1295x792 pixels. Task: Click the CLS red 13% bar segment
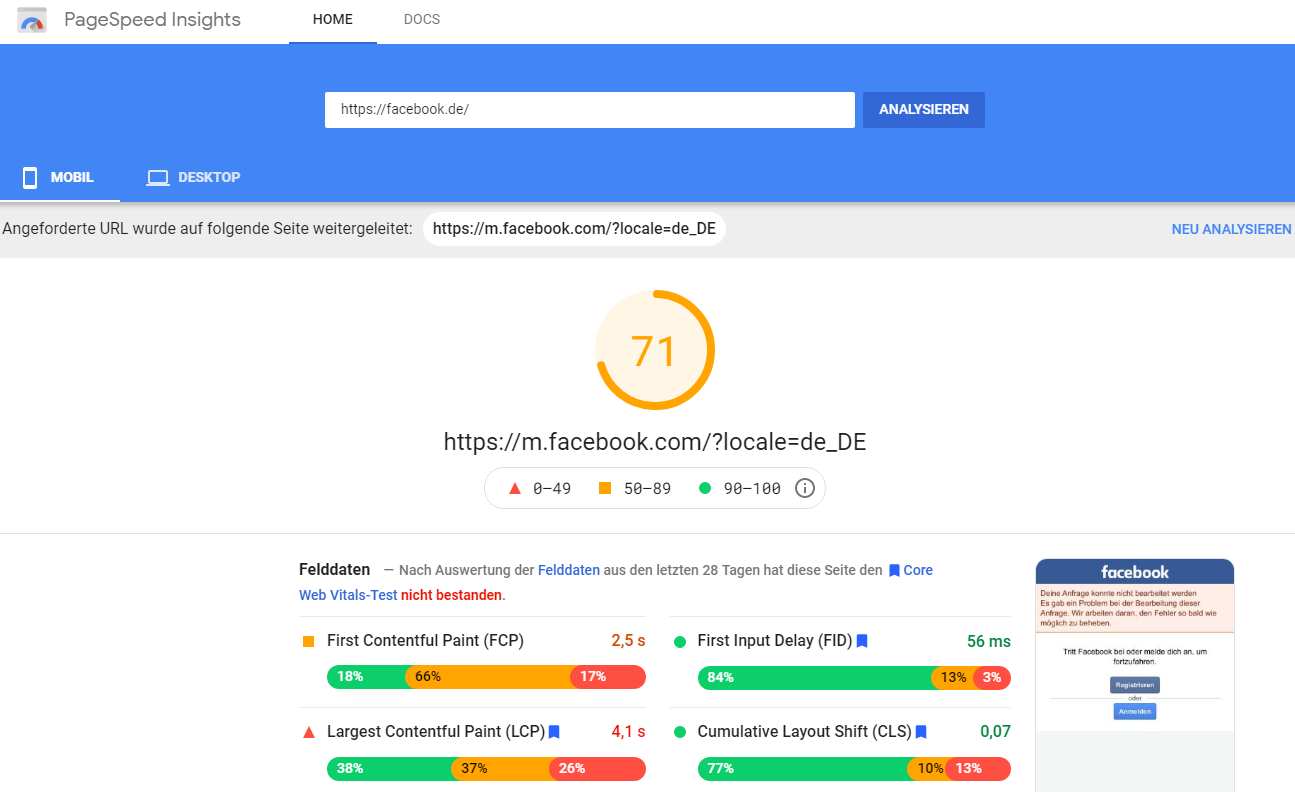pyautogui.click(x=978, y=769)
